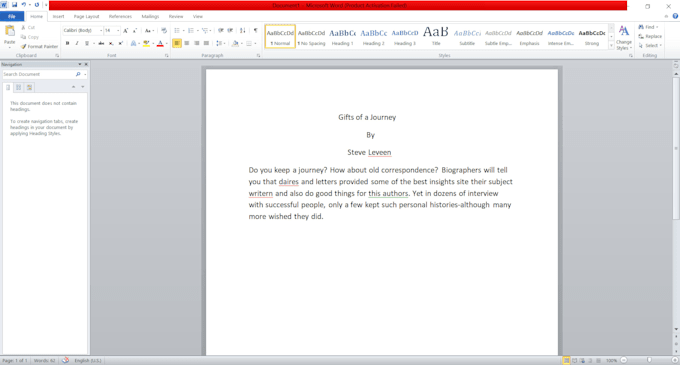This screenshot has height=365, width=680.
Task: Toggle Underline formatting
Action: coord(87,43)
